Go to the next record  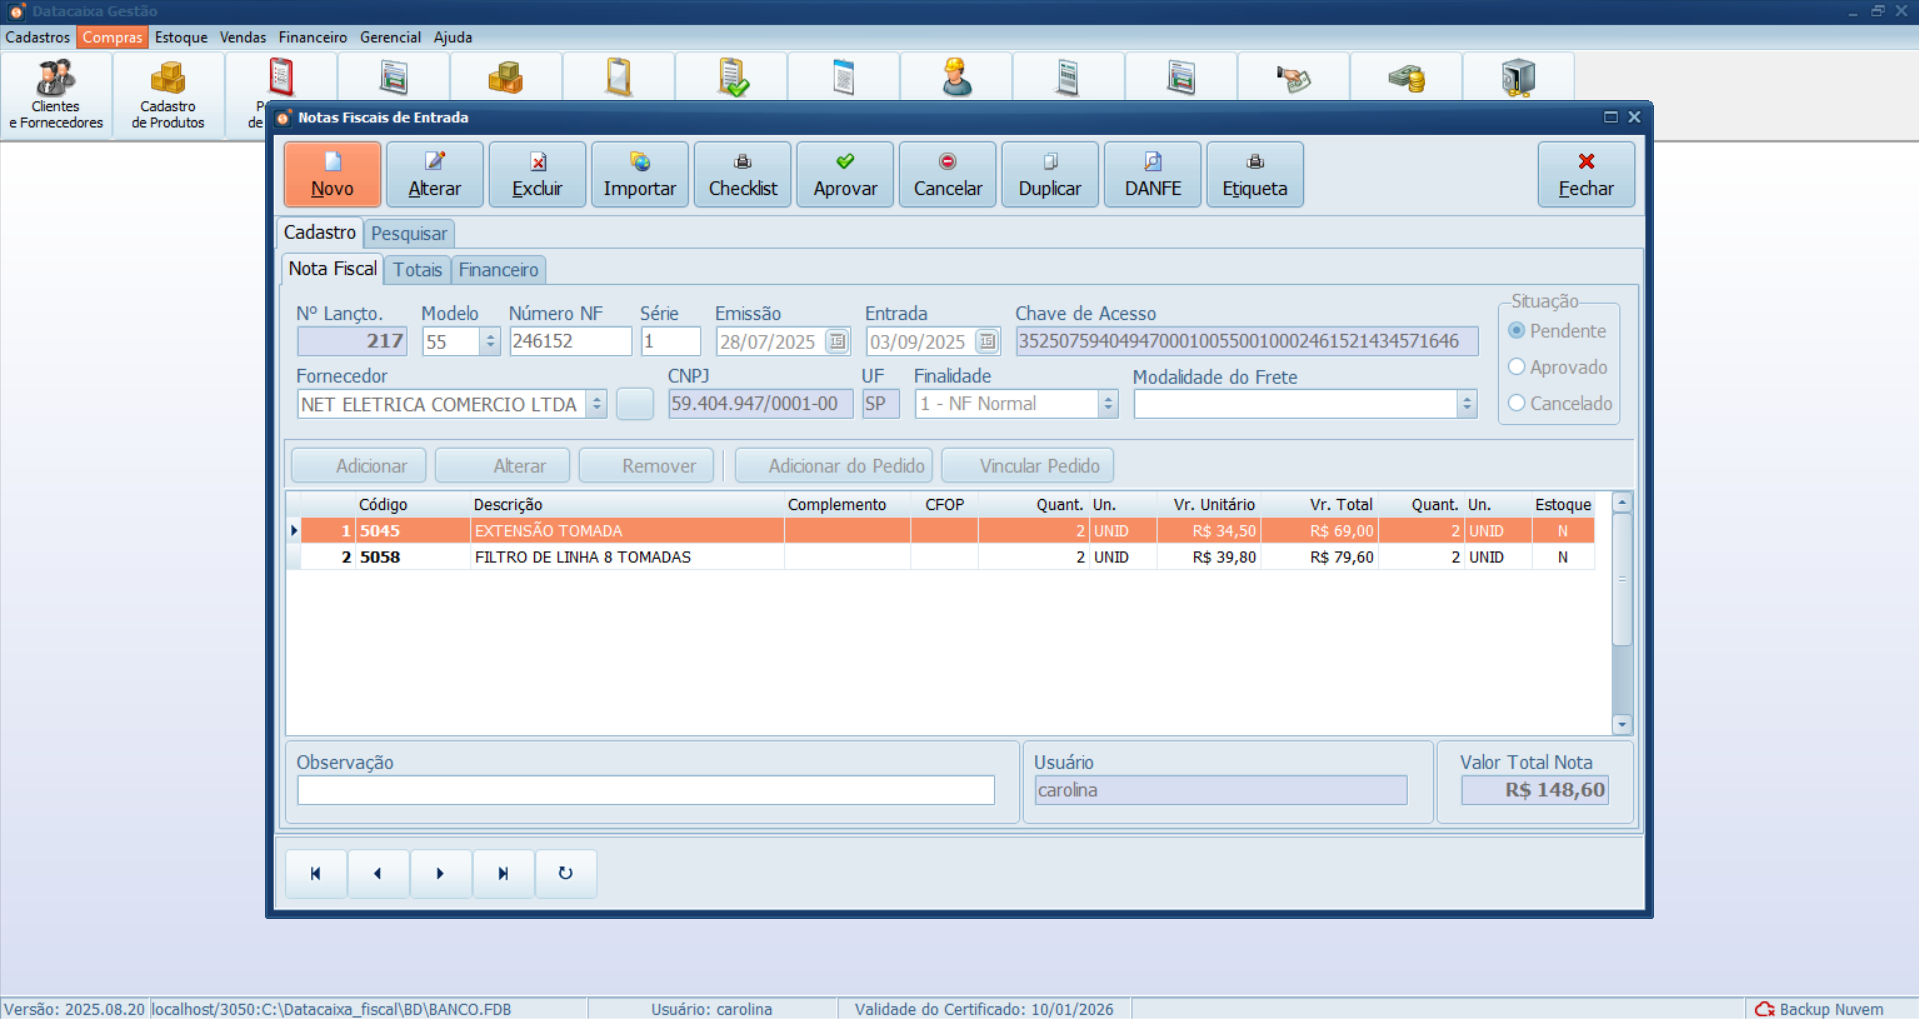click(440, 873)
